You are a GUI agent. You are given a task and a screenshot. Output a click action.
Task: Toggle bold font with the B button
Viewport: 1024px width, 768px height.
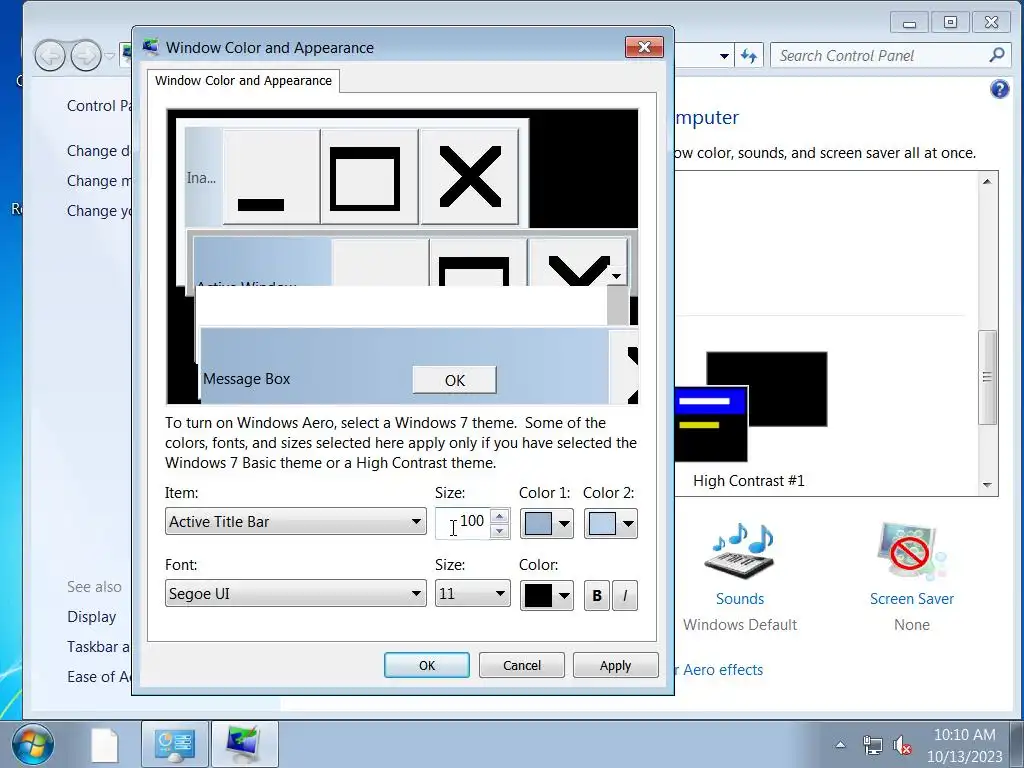coord(597,596)
